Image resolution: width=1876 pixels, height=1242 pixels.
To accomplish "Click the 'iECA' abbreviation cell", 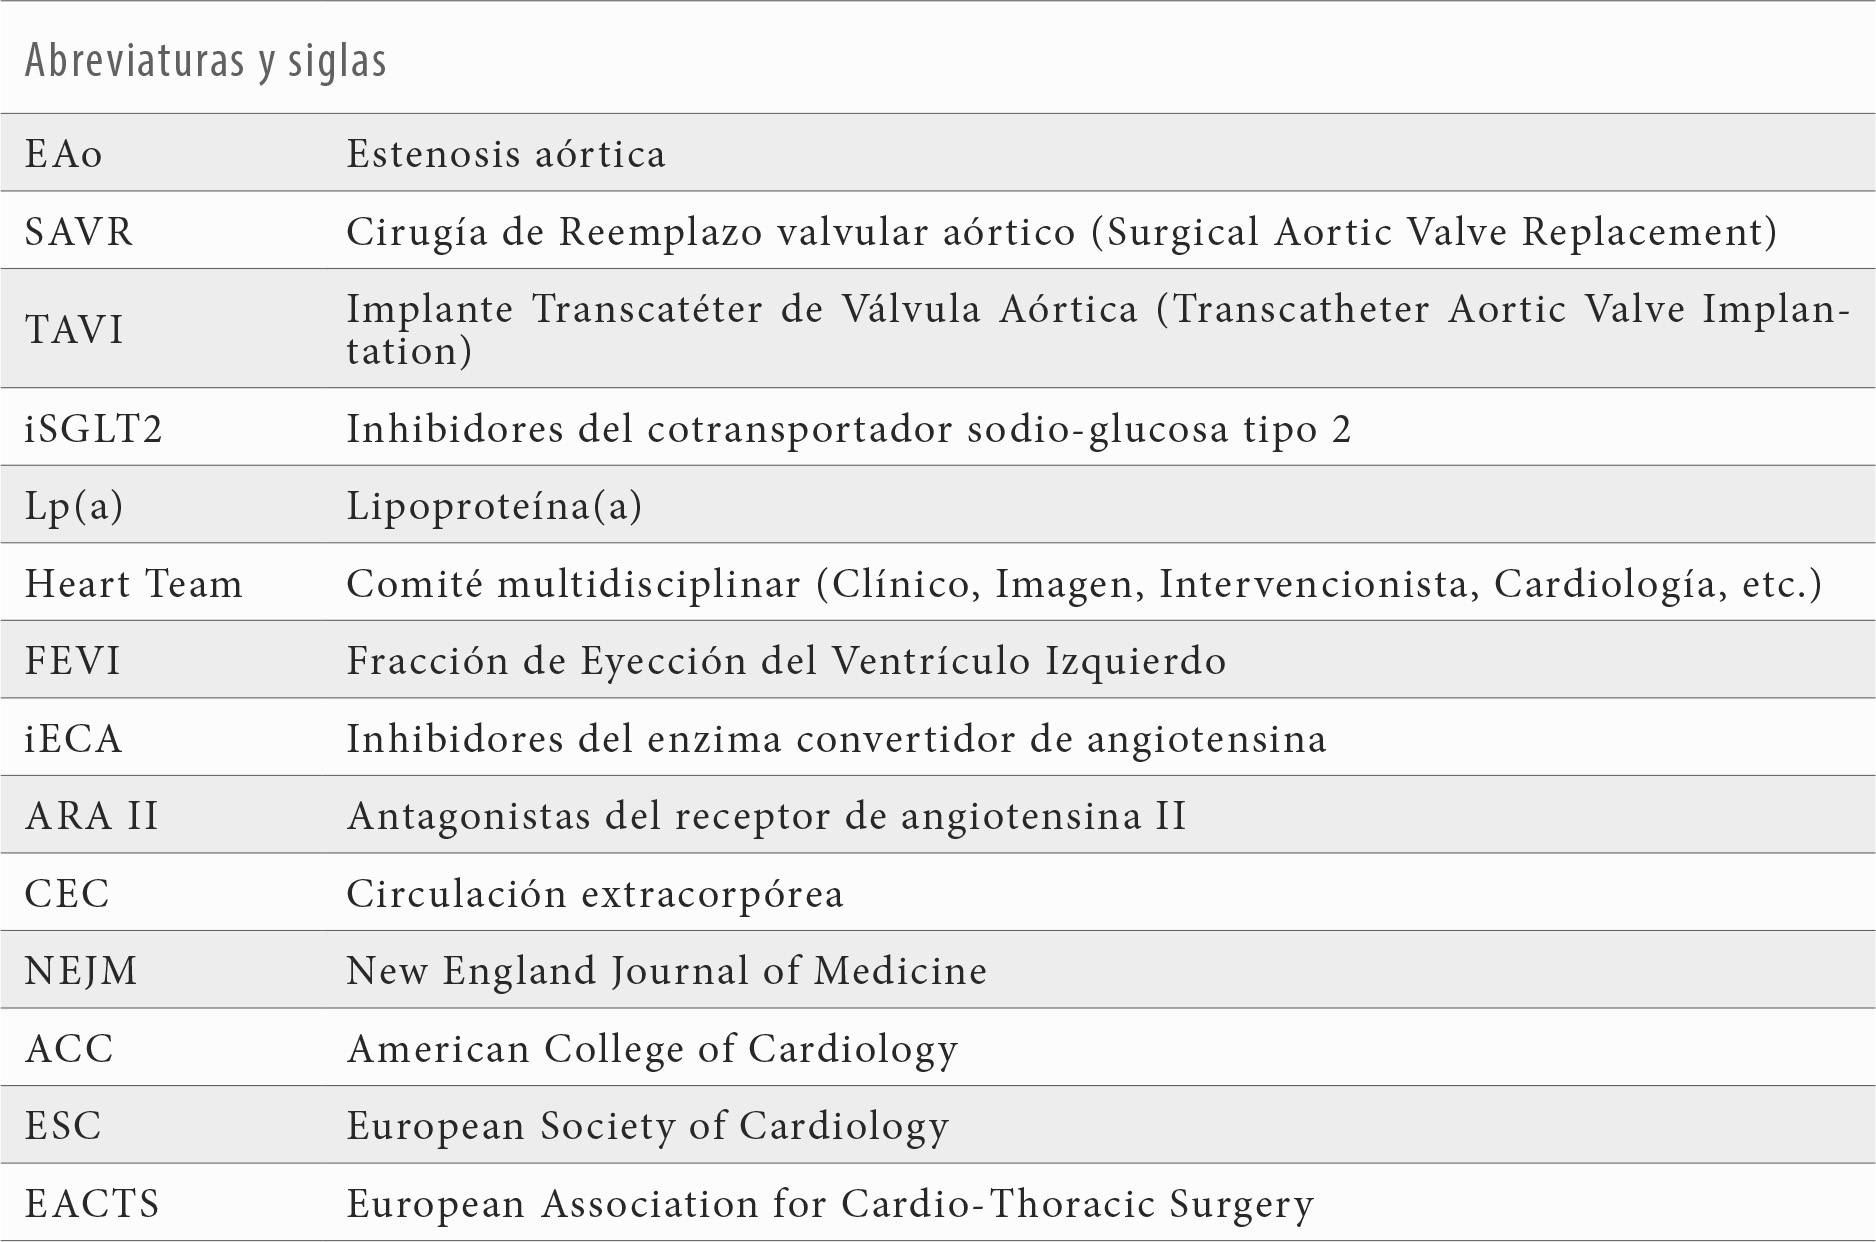I will pos(74,739).
